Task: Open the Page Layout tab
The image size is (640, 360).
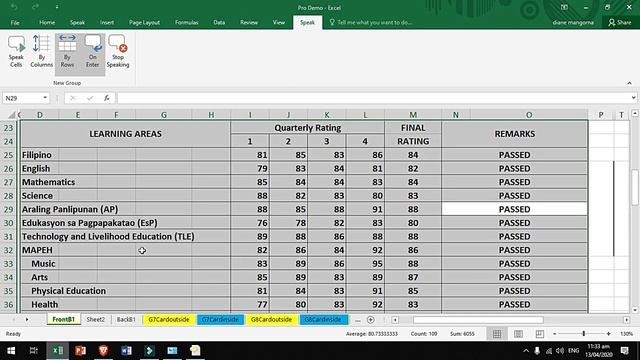Action: pyautogui.click(x=144, y=22)
